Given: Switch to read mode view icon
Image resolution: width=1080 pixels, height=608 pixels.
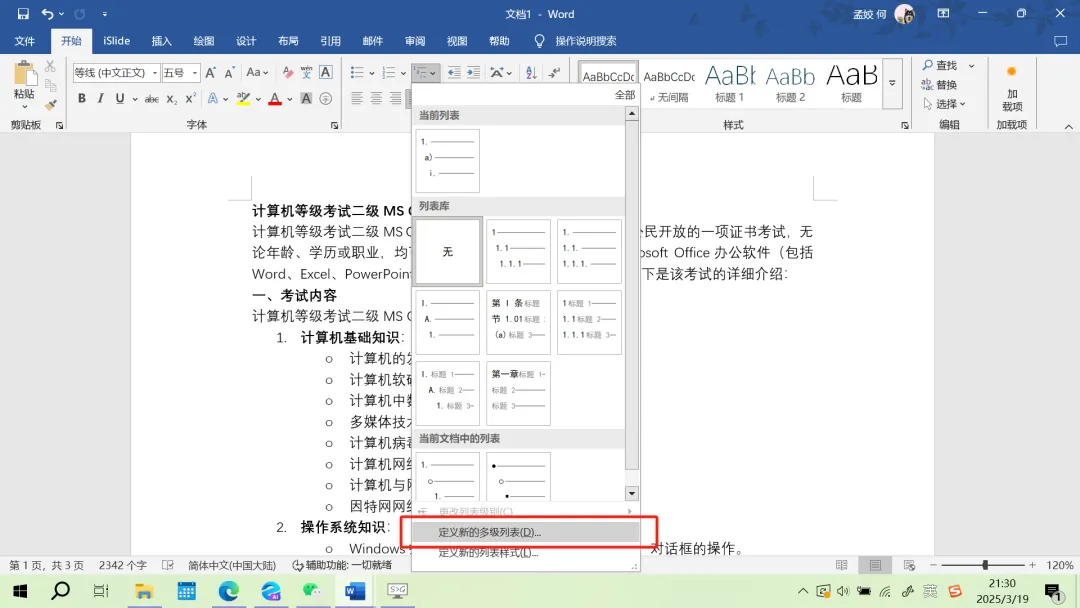Looking at the screenshot, I should click(842, 565).
